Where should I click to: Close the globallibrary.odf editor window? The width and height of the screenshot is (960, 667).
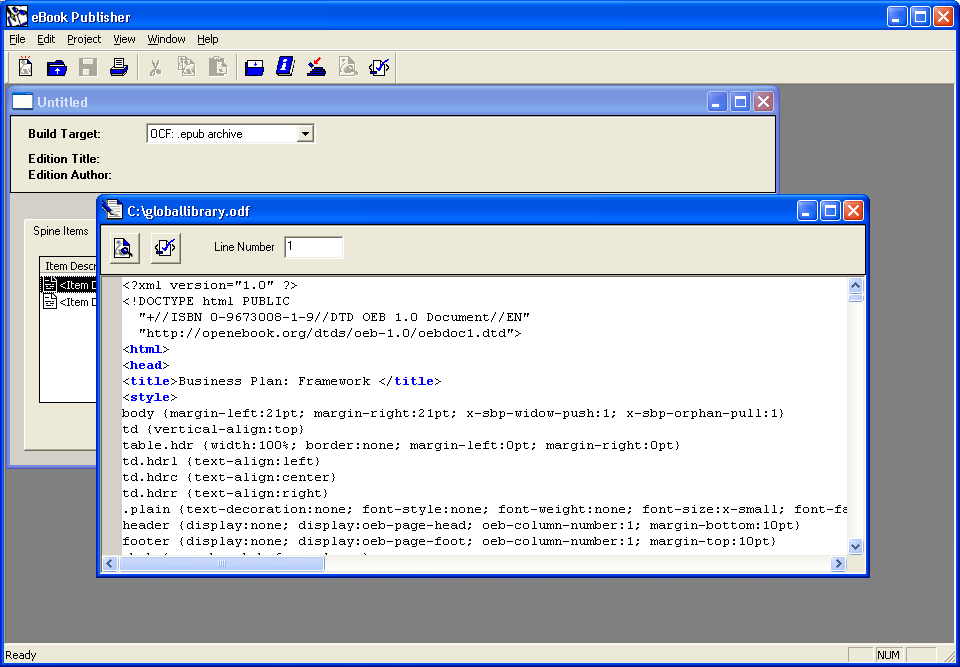(853, 211)
